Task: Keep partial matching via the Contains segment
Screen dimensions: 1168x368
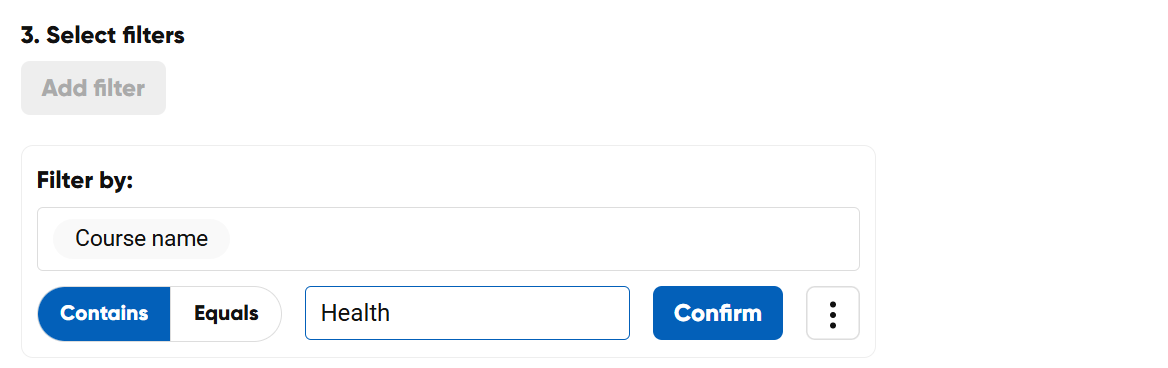Action: 104,314
